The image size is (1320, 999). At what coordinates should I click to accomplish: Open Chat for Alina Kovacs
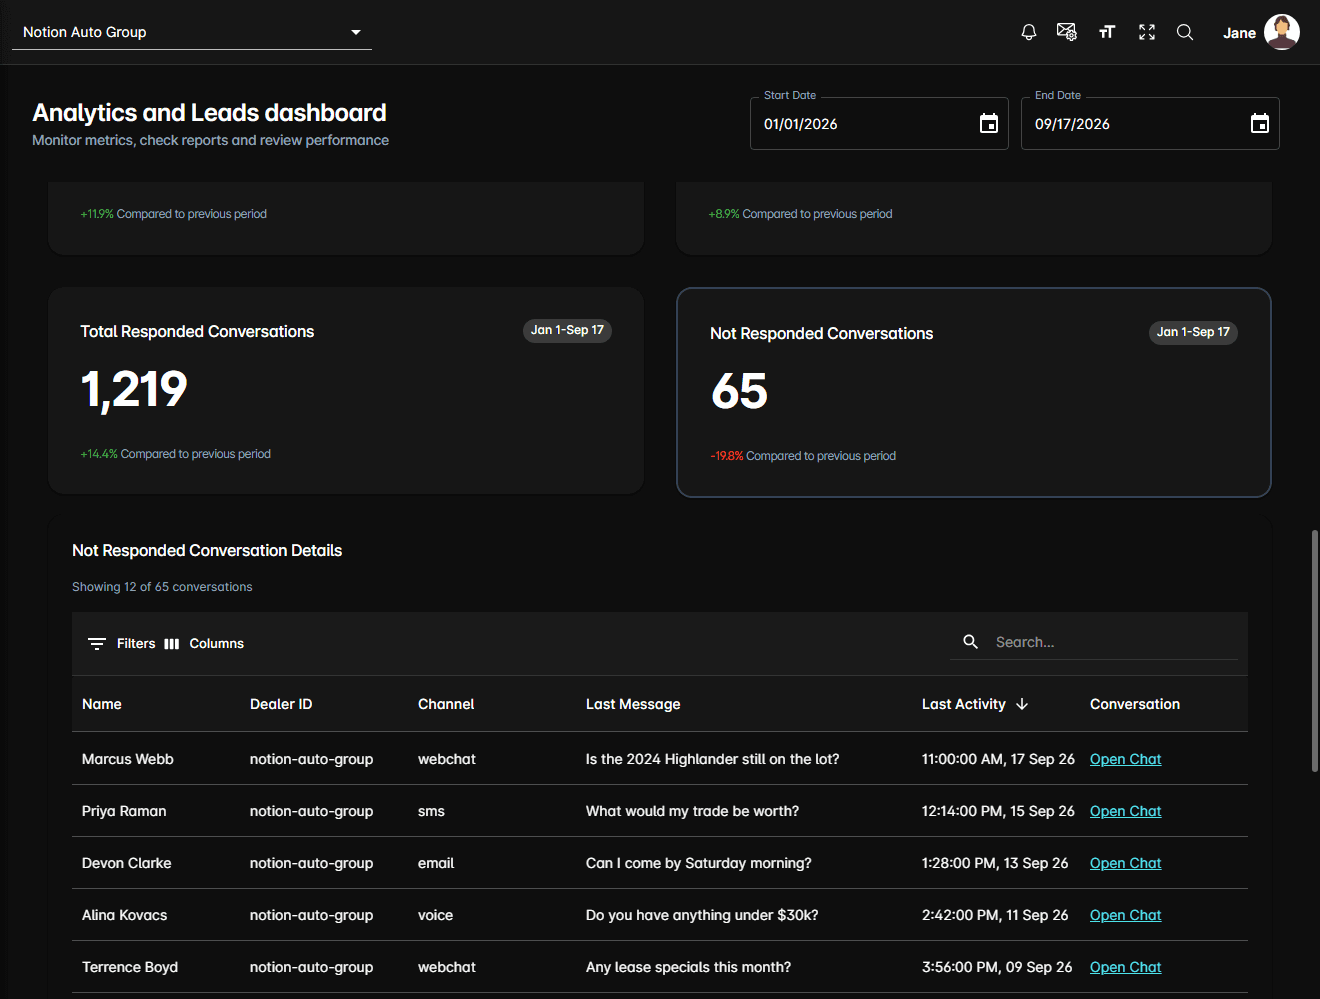tap(1125, 915)
